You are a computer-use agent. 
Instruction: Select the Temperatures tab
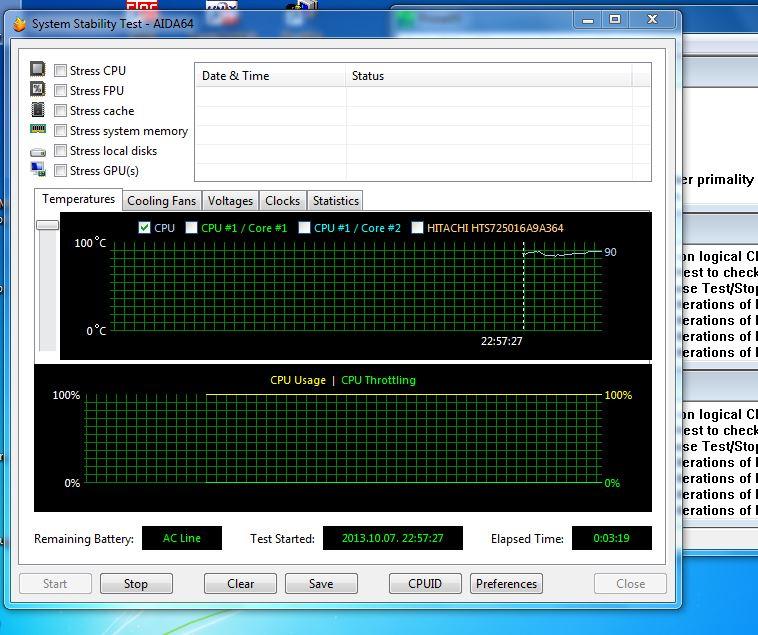pyautogui.click(x=78, y=199)
